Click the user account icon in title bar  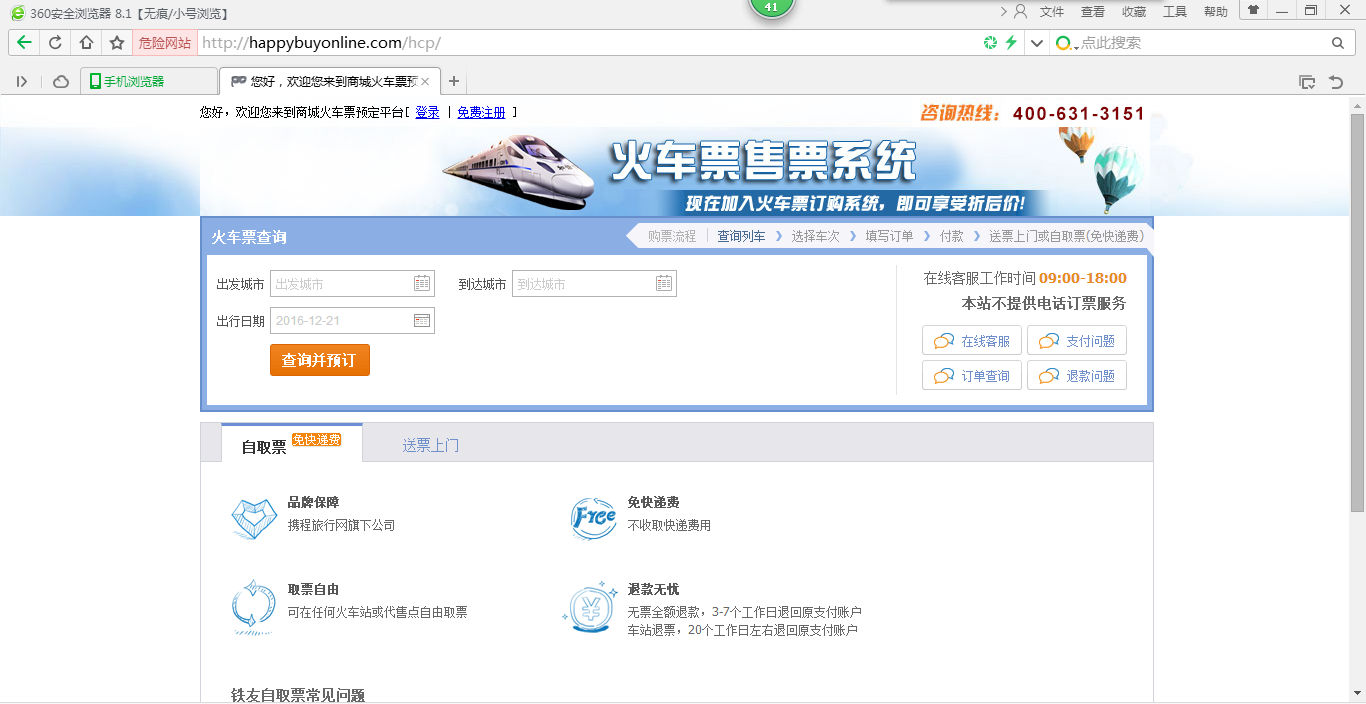point(1020,12)
